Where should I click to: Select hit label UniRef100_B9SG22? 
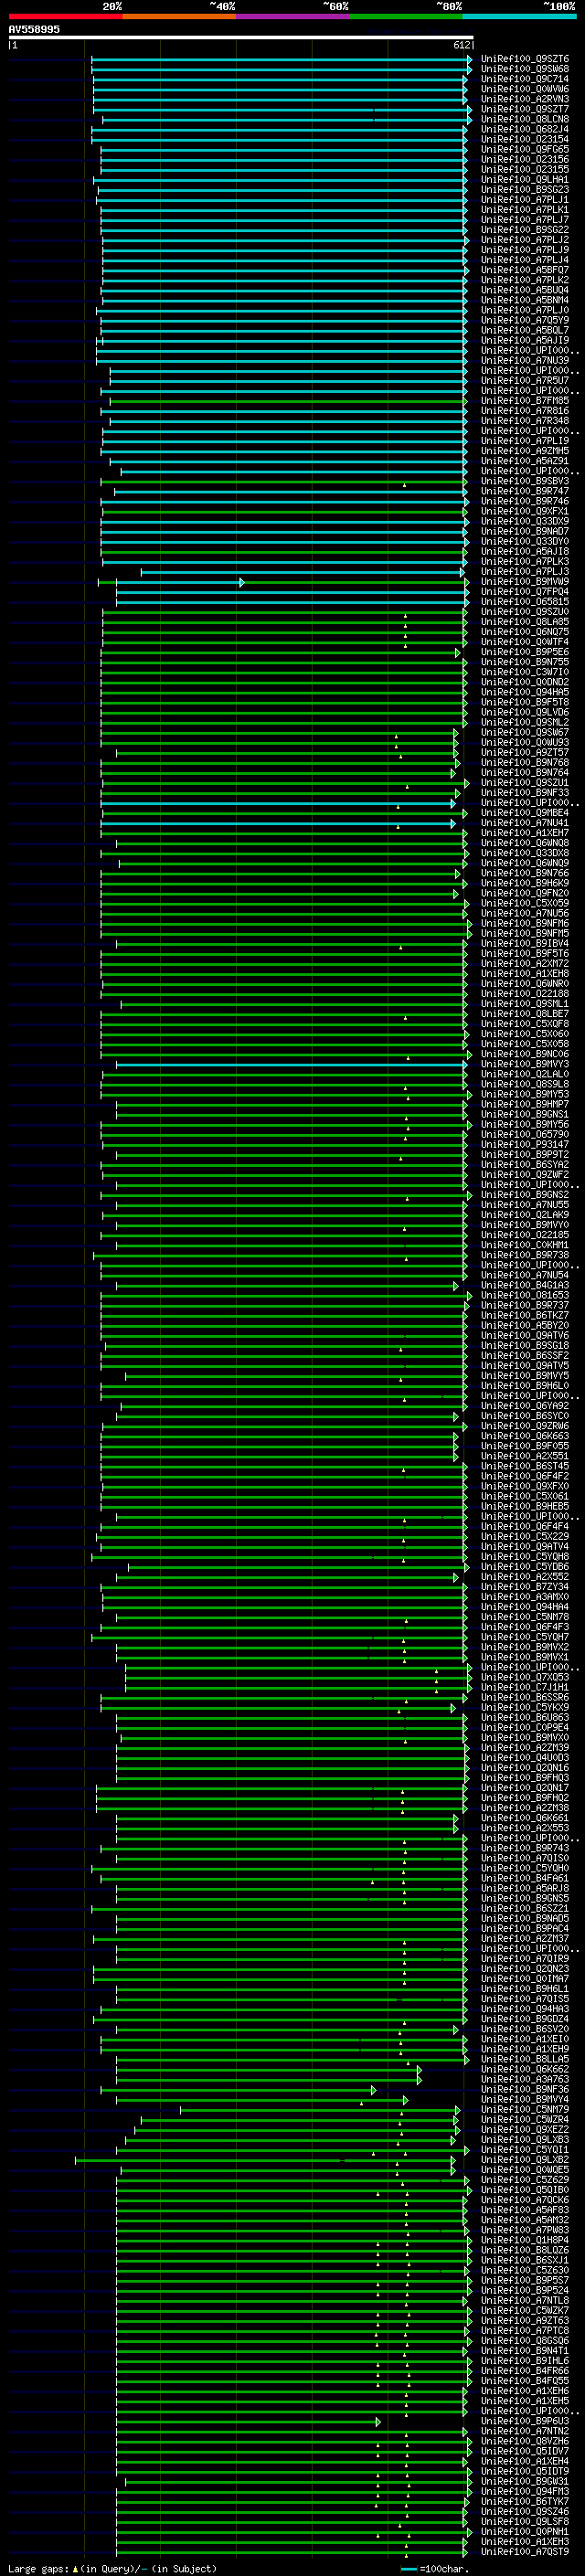click(525, 230)
